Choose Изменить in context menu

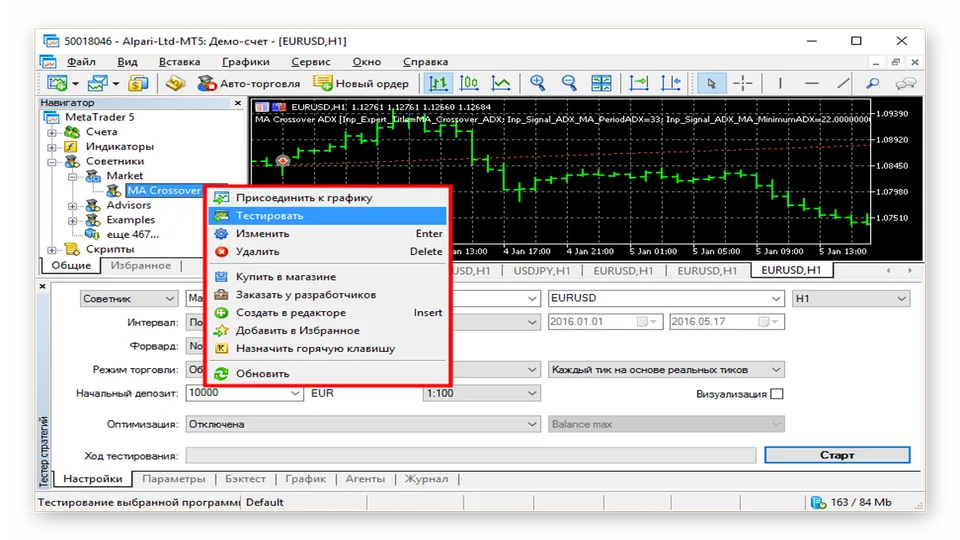(x=327, y=234)
